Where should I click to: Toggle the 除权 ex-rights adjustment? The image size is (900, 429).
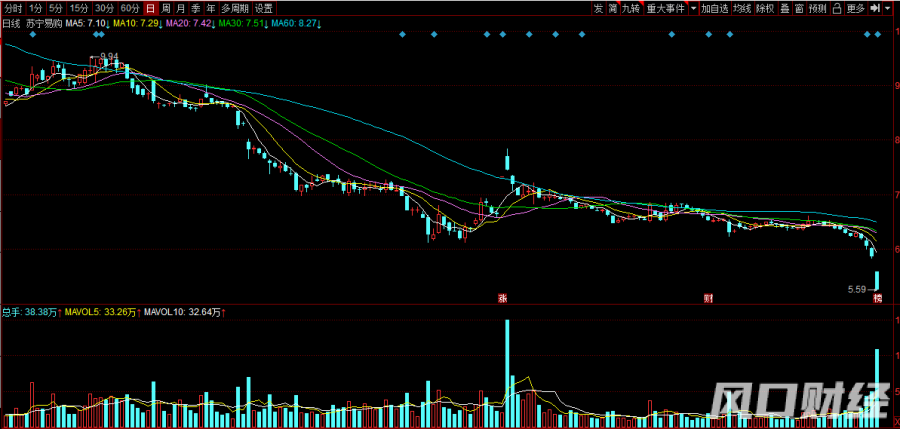click(x=764, y=8)
